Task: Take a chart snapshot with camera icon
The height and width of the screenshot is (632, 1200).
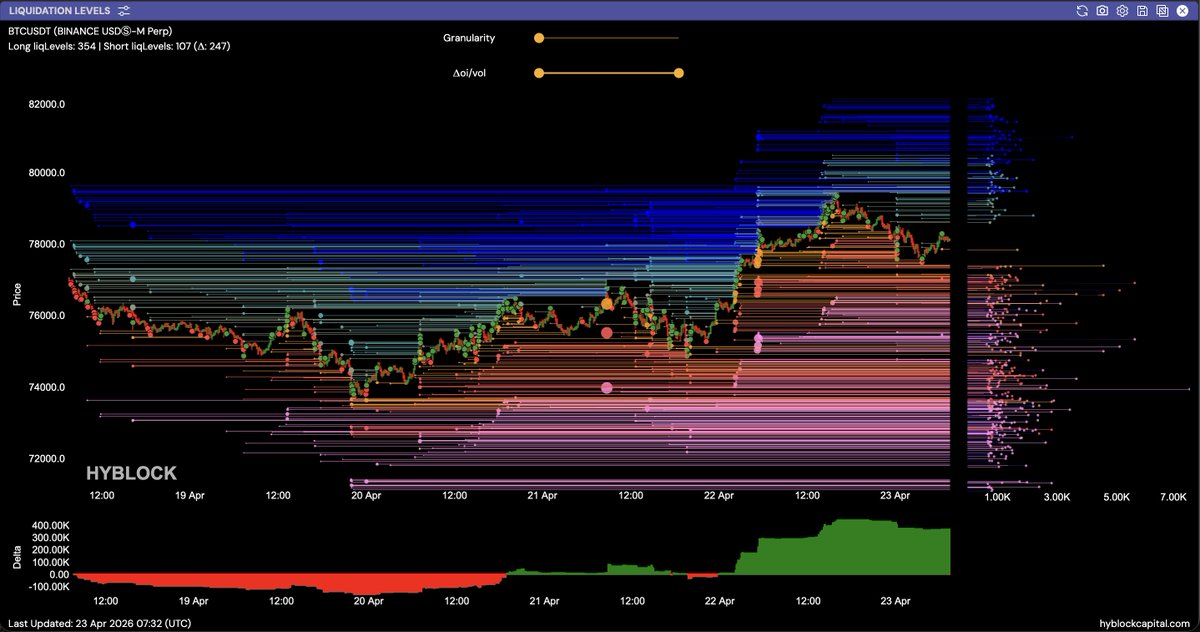Action: [1102, 10]
